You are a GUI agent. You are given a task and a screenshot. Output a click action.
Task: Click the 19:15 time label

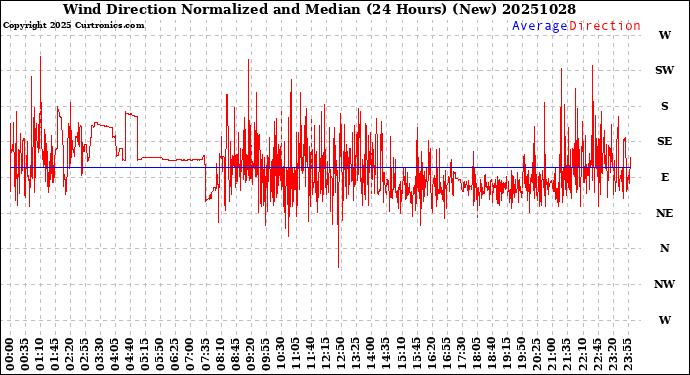(x=505, y=353)
